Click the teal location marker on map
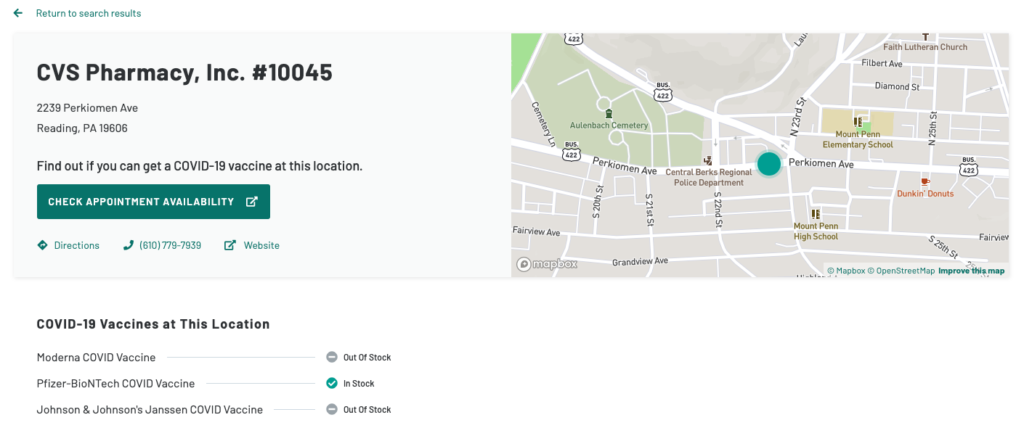Screen dimensions: 1024x428 768,164
